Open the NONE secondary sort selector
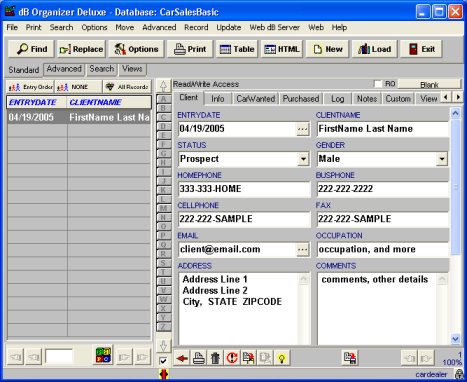467x382 pixels. pos(79,87)
